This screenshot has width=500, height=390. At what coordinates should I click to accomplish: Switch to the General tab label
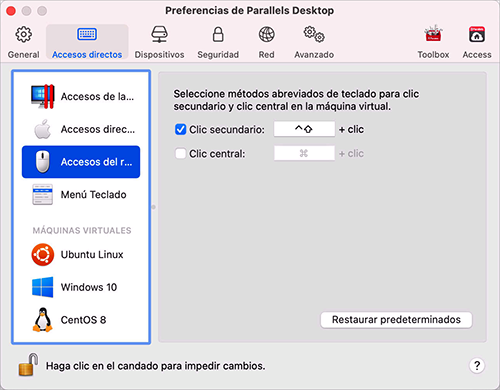point(23,55)
